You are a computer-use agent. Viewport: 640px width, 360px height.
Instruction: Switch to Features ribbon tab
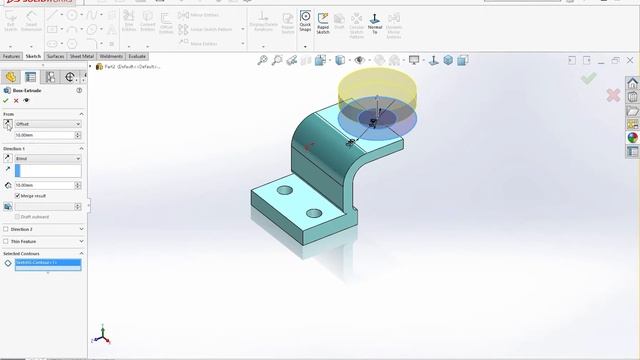(11, 56)
